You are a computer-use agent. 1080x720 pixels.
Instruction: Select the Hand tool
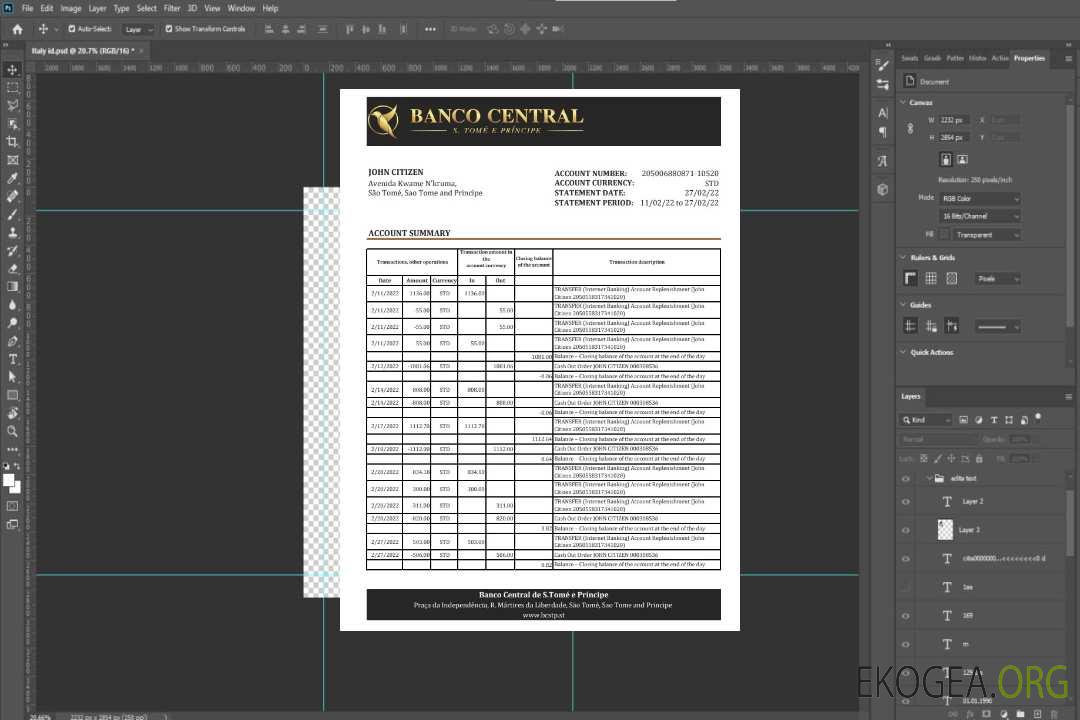click(12, 413)
